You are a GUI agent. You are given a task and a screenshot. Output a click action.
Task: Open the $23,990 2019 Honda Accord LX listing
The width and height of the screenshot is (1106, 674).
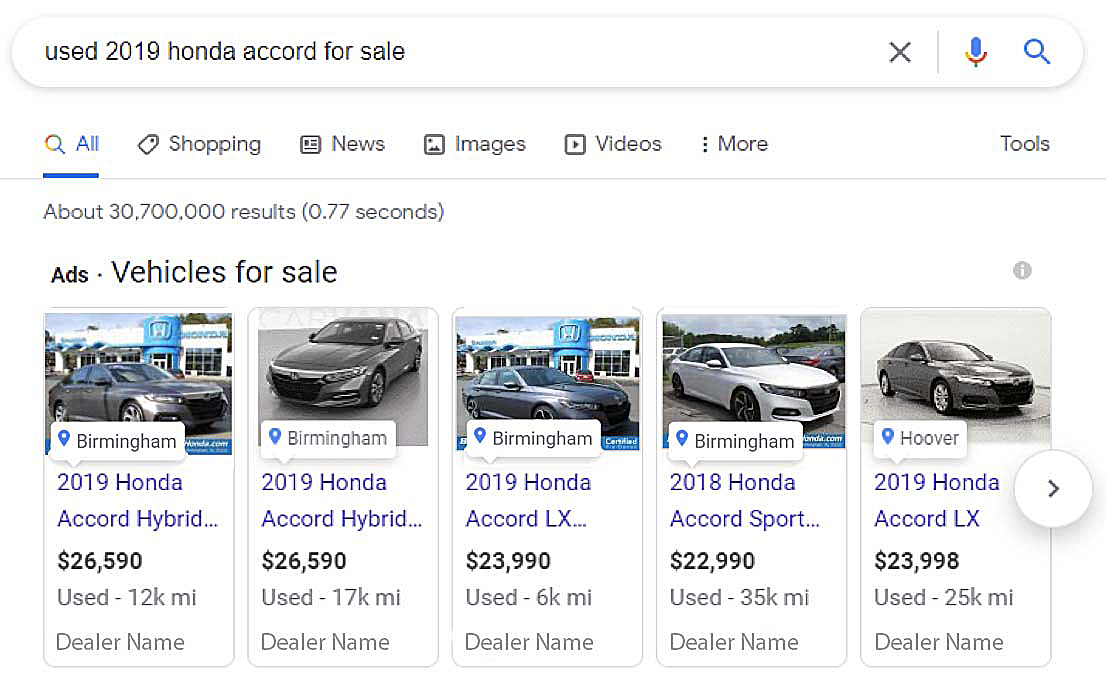[x=527, y=500]
